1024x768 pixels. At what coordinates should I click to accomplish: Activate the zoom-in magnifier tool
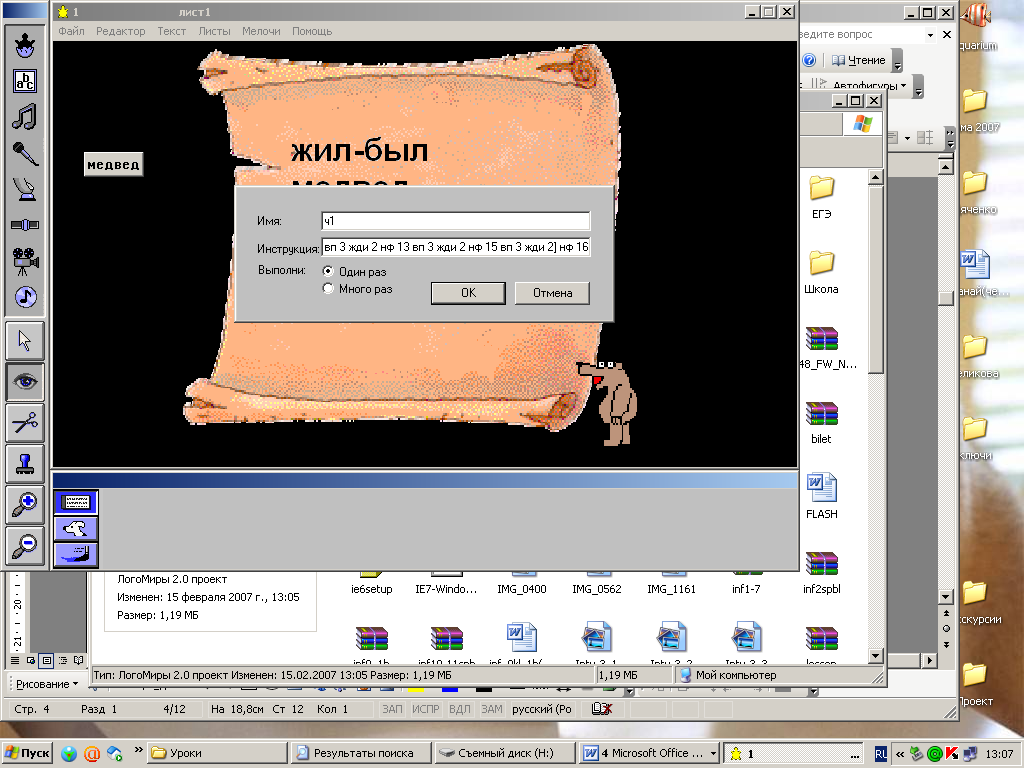pyautogui.click(x=25, y=504)
